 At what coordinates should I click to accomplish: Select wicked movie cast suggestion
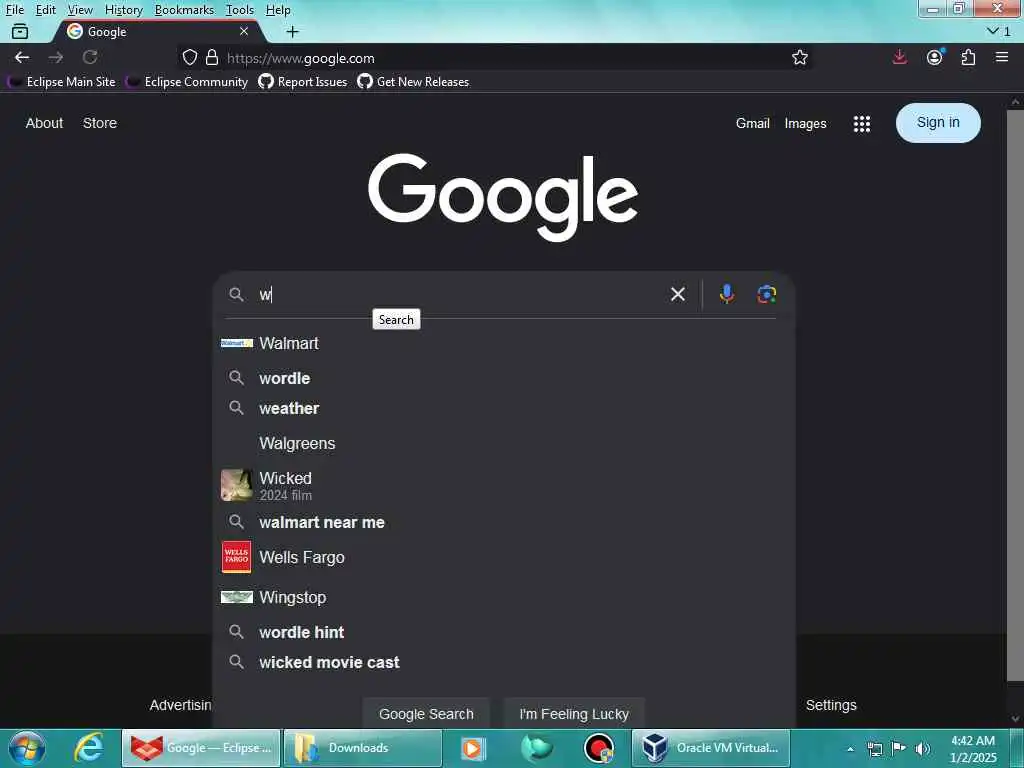(503, 662)
